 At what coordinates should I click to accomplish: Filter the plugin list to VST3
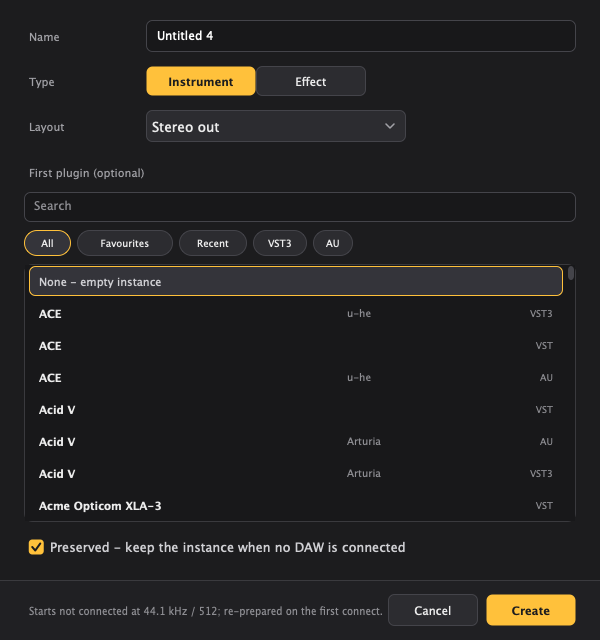(280, 243)
